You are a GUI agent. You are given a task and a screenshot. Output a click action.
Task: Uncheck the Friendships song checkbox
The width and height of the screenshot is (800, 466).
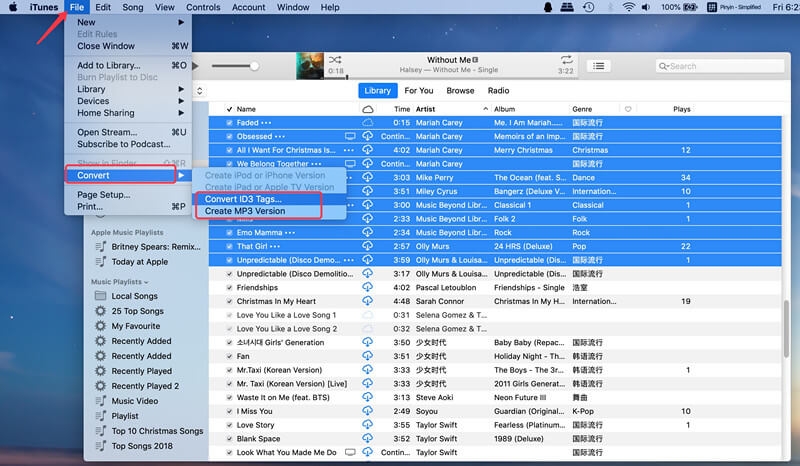[x=229, y=287]
